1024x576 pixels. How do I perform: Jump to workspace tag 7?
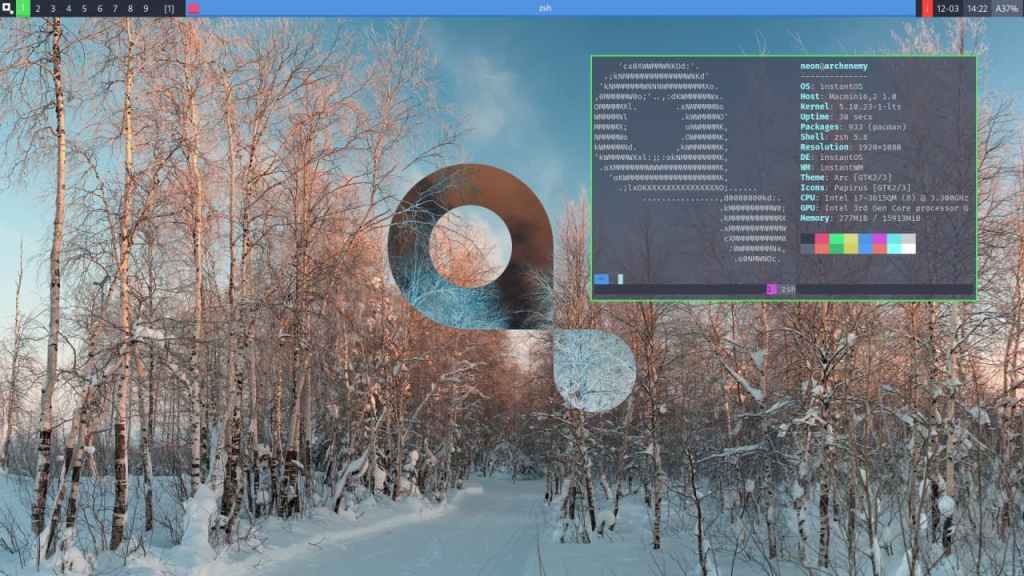click(115, 8)
